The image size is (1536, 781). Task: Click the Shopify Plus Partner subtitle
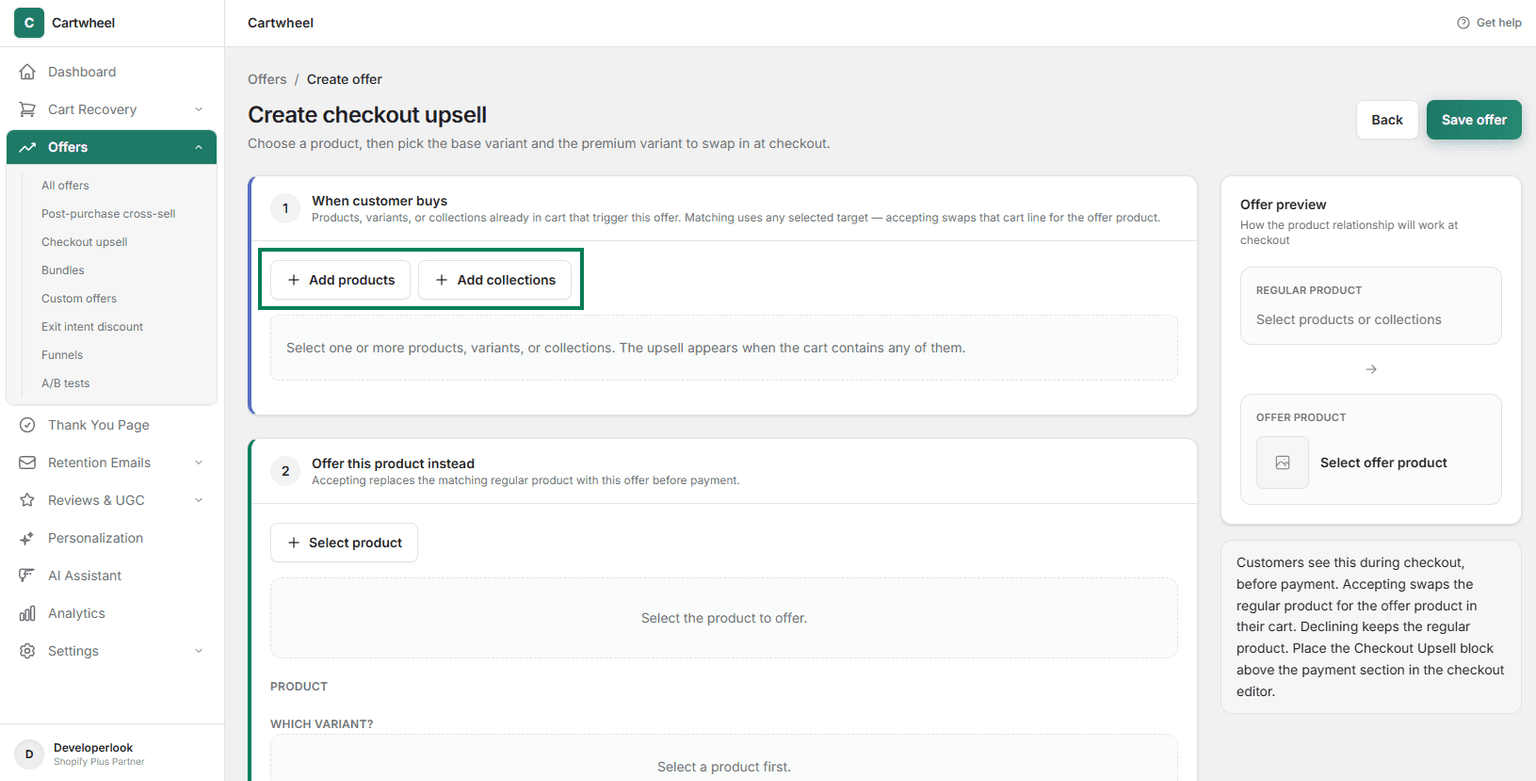click(x=99, y=762)
